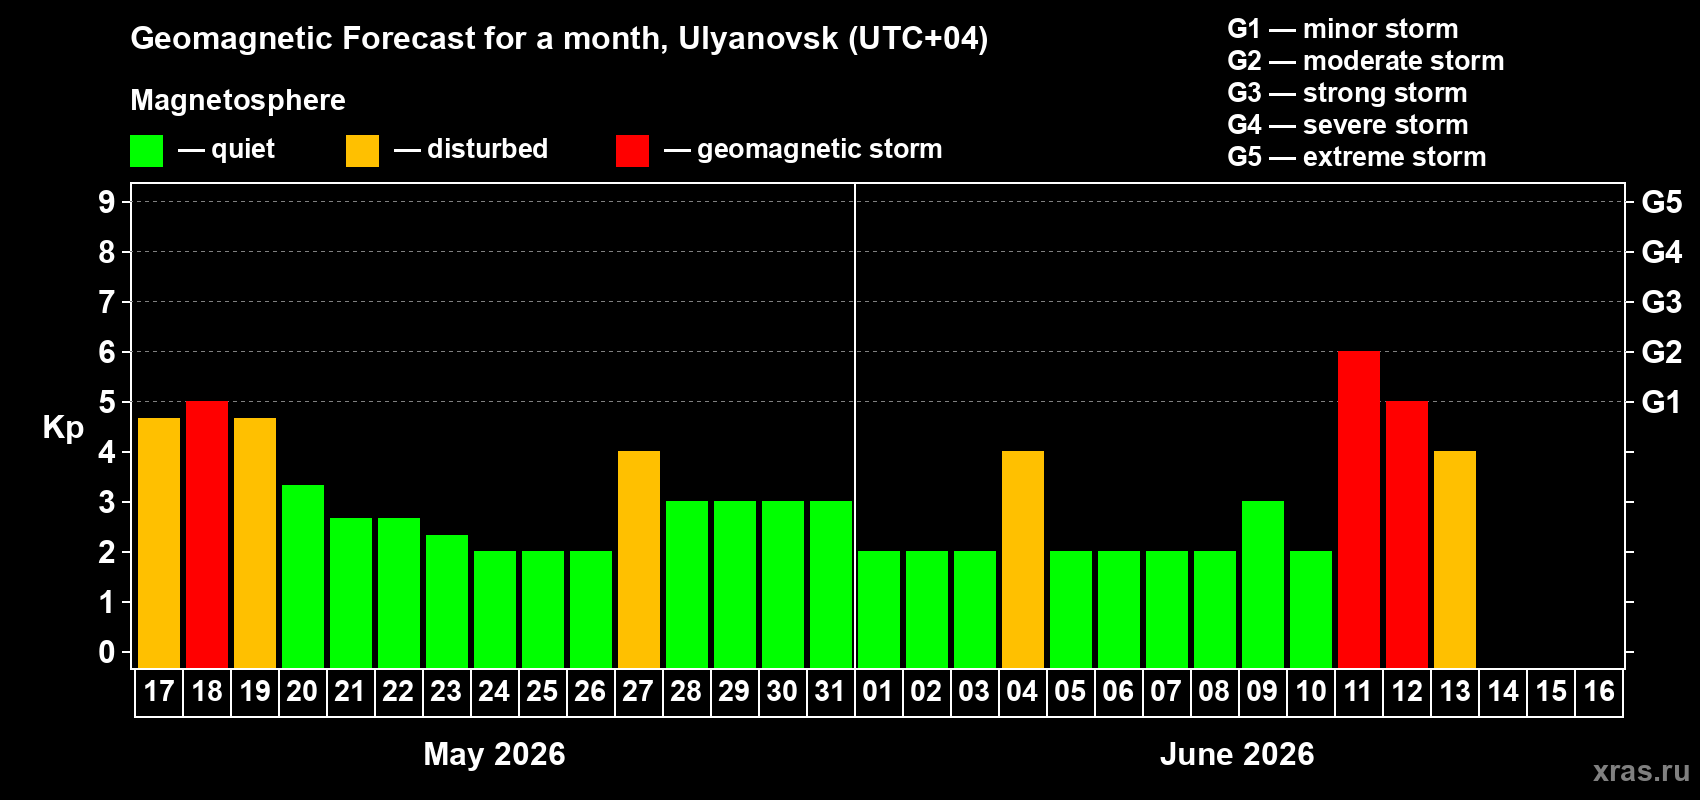This screenshot has height=800, width=1700.
Task: Click the G2 label on the right axis
Action: pos(1662,352)
